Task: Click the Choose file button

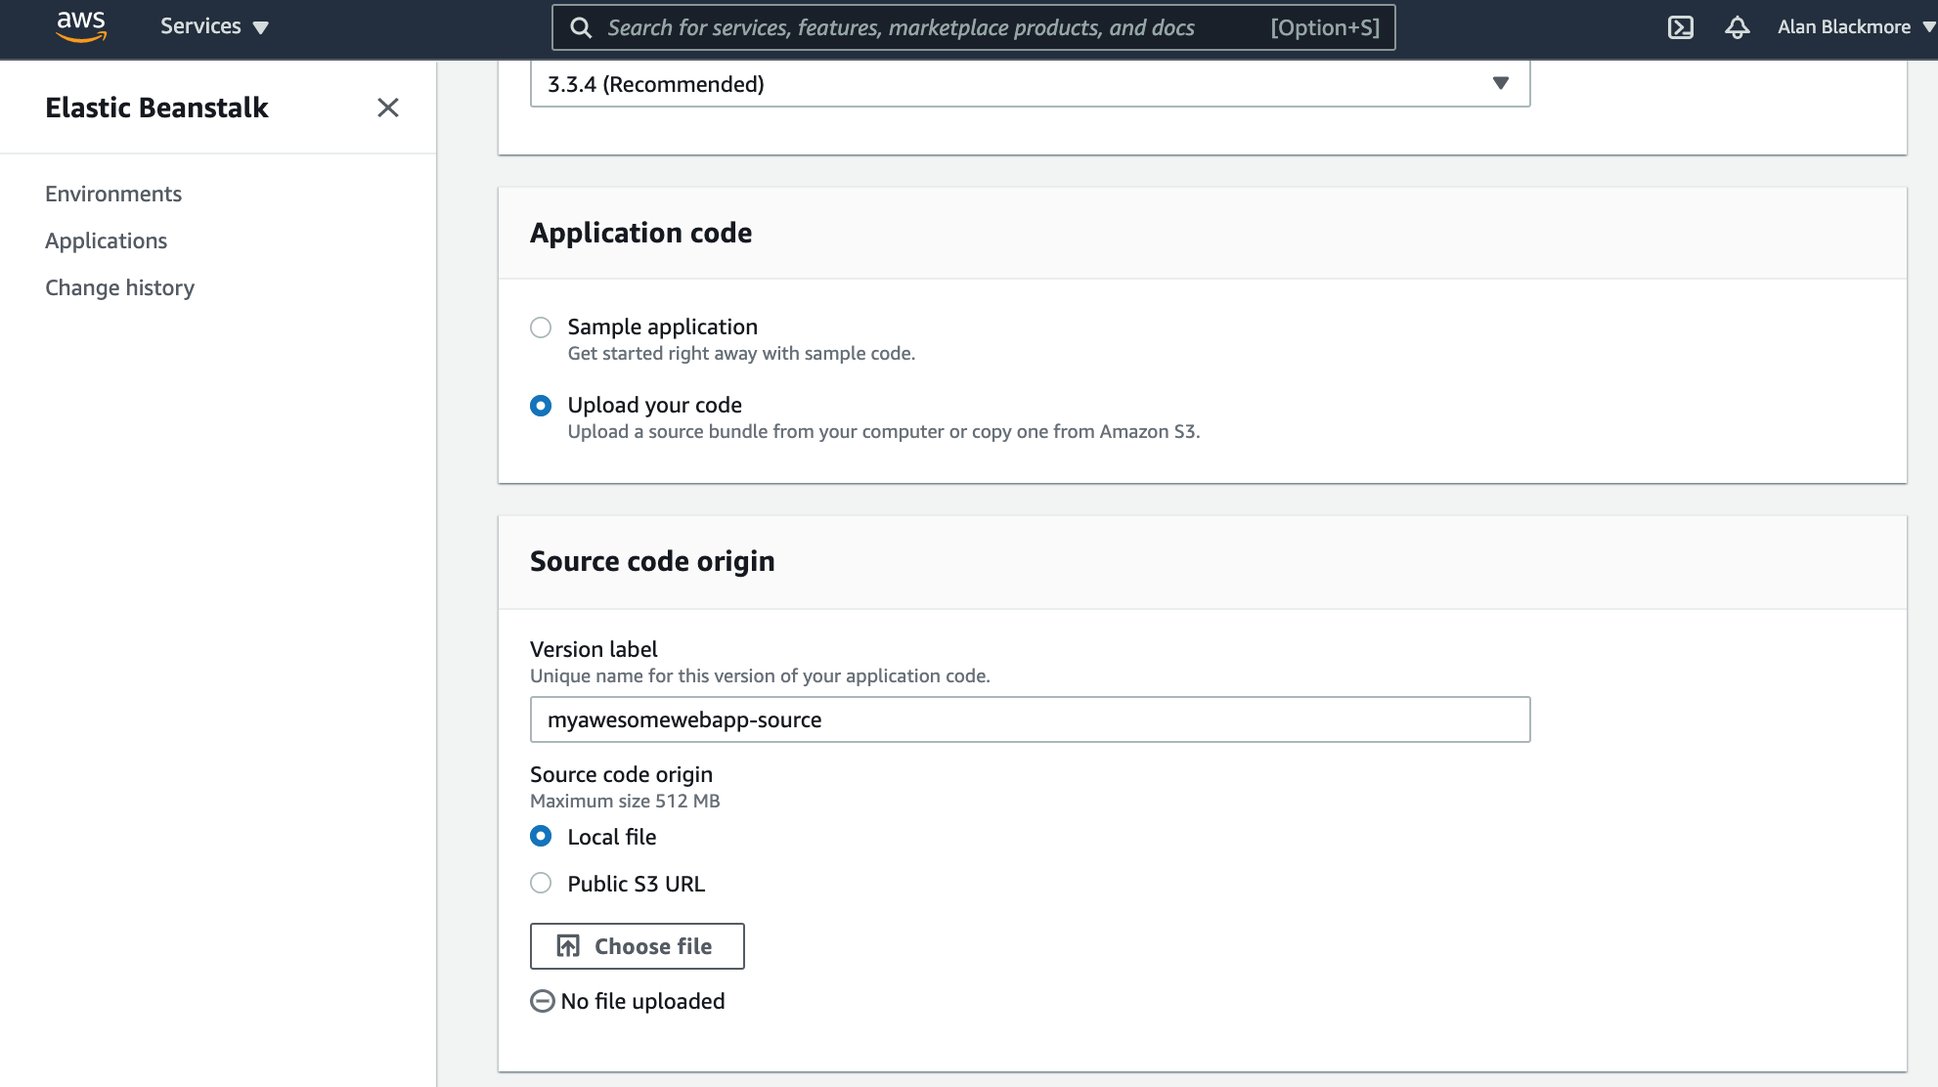Action: [x=637, y=945]
